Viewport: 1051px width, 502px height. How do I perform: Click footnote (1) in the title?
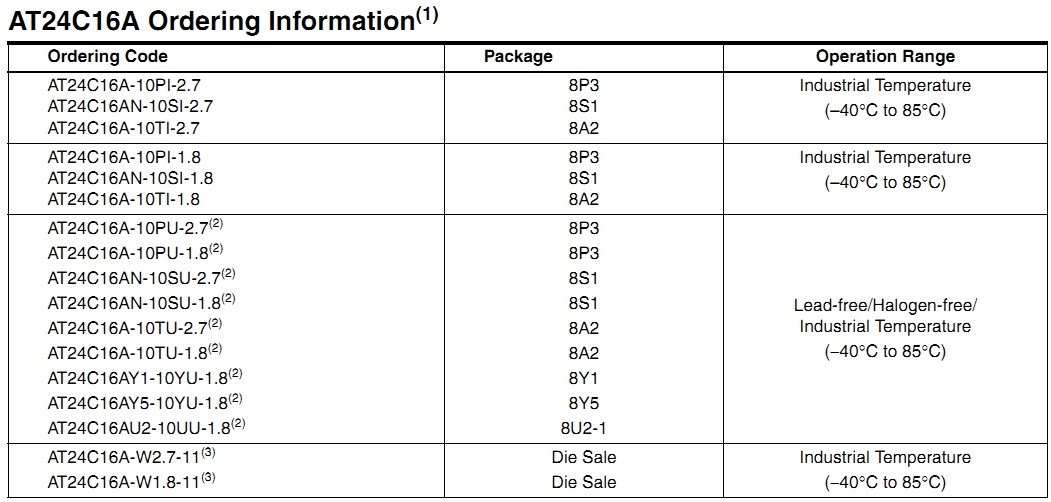pos(426,16)
